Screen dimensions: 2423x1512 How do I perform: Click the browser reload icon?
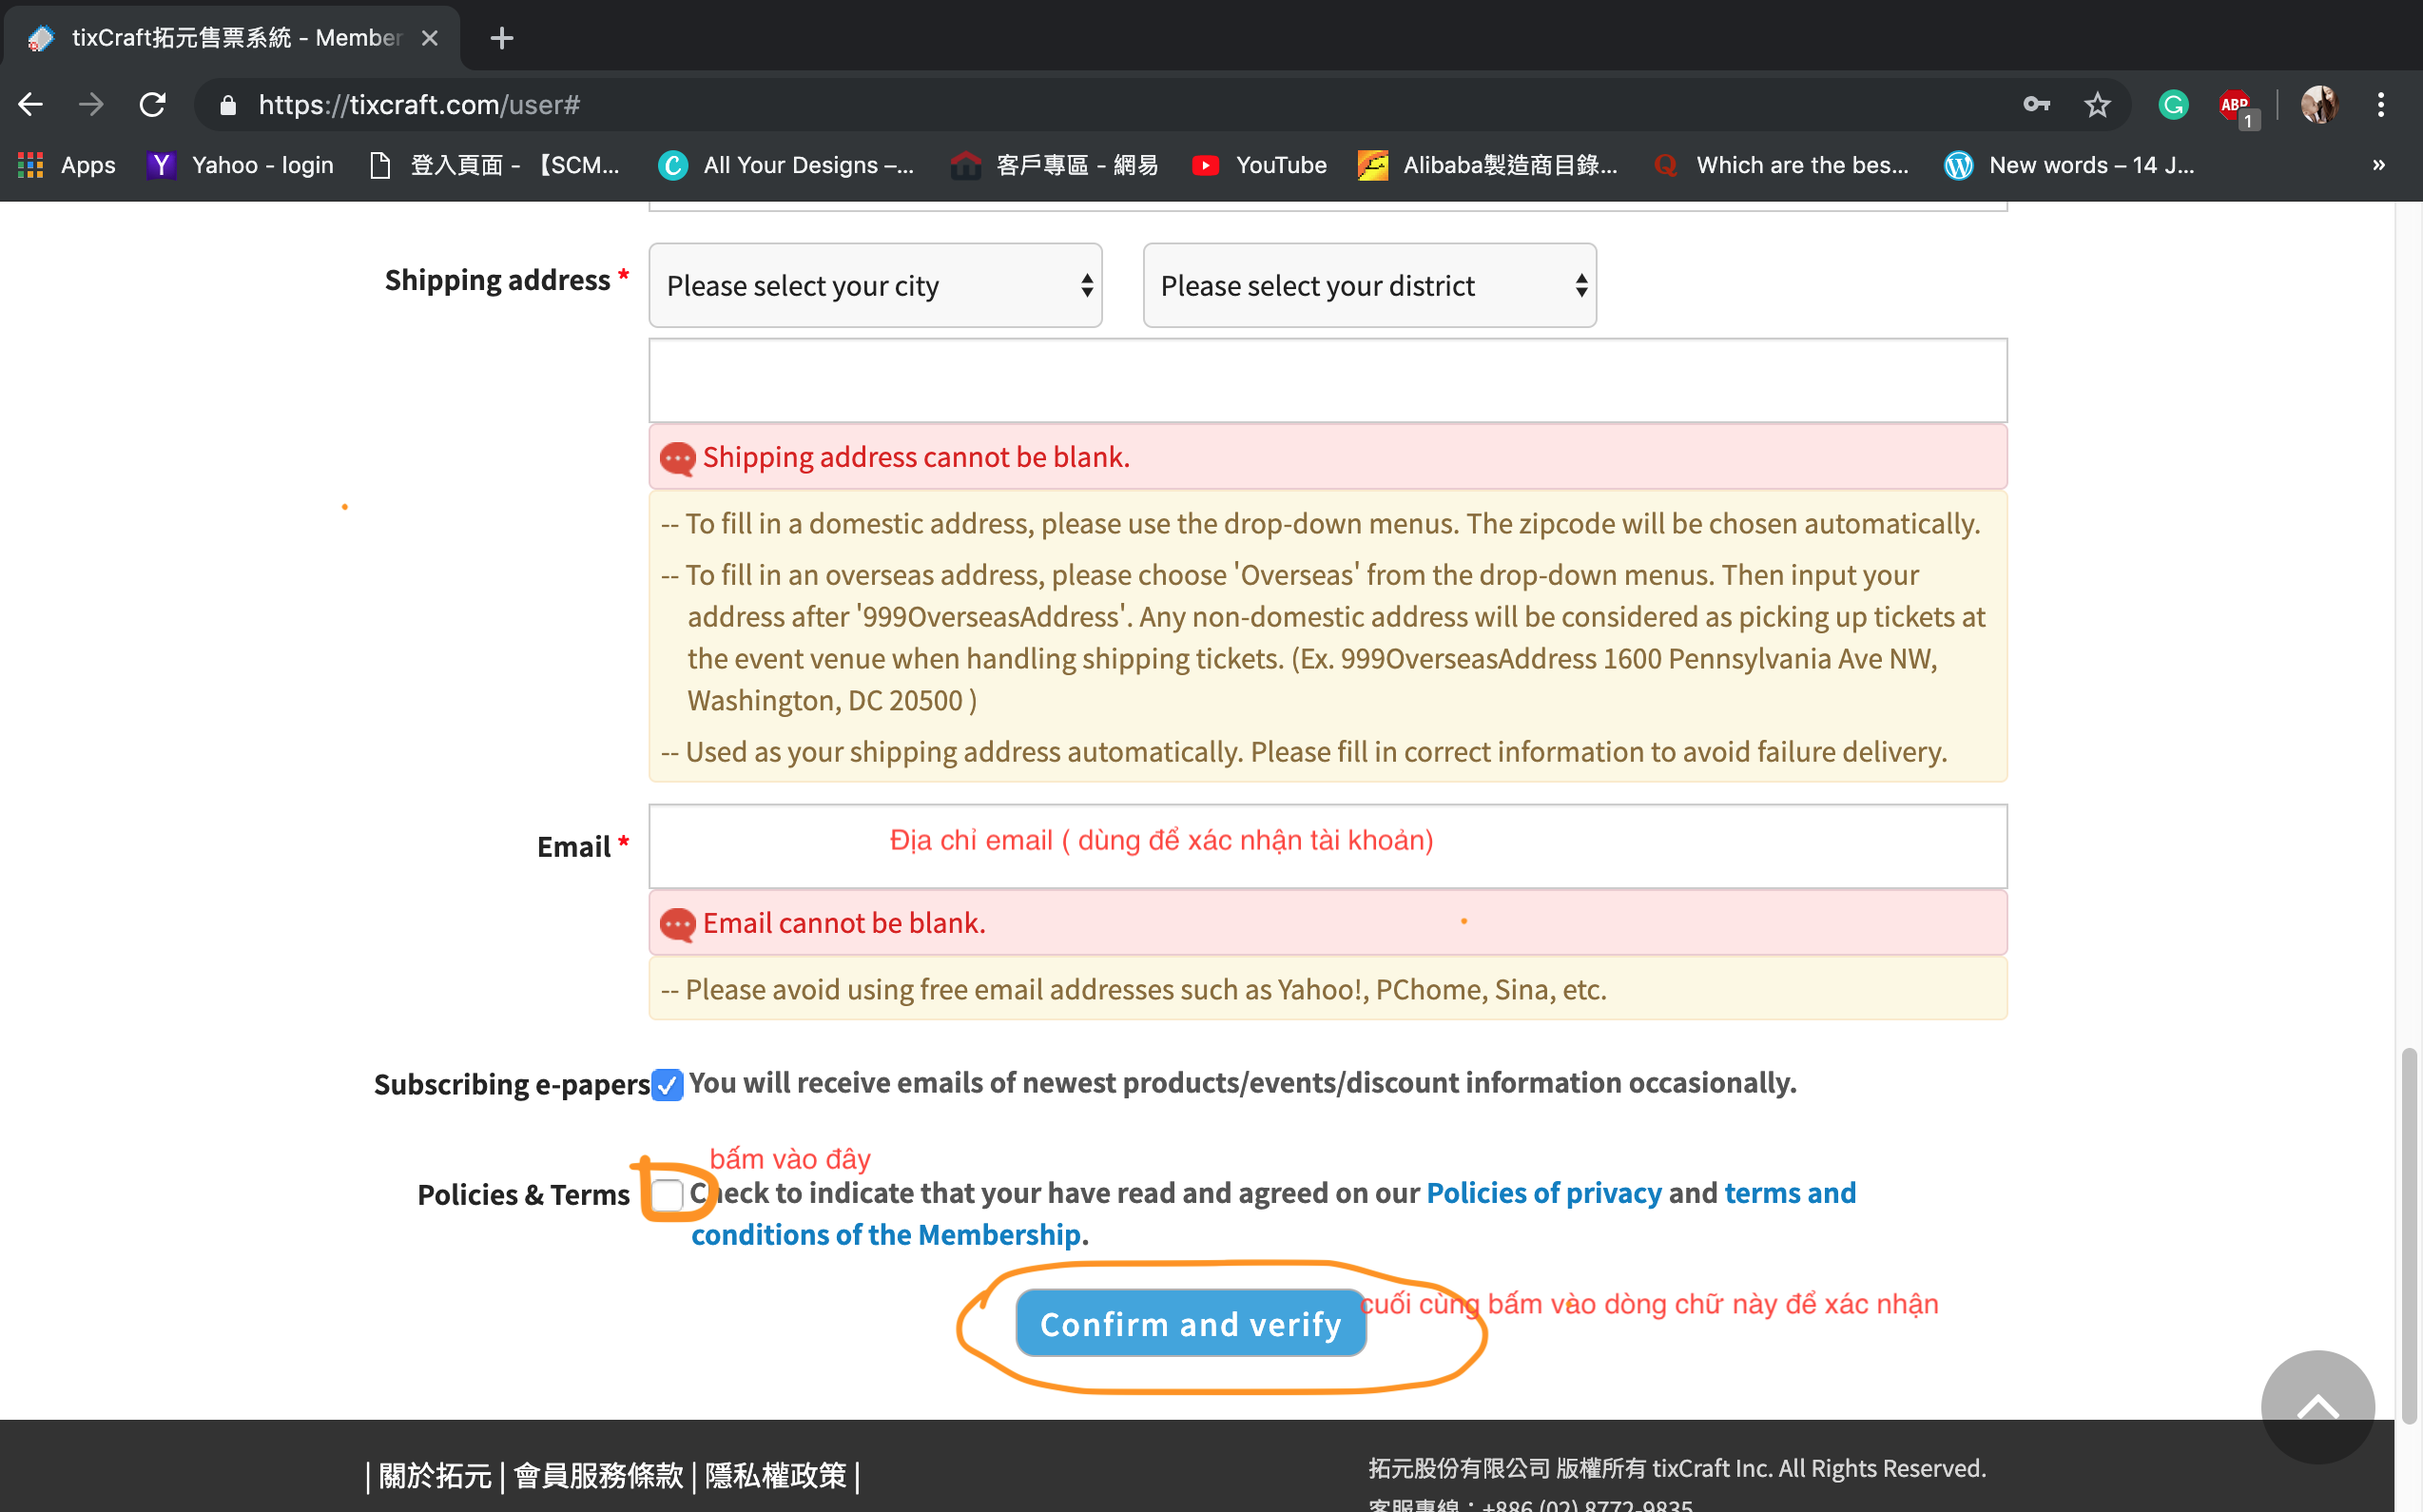click(152, 104)
